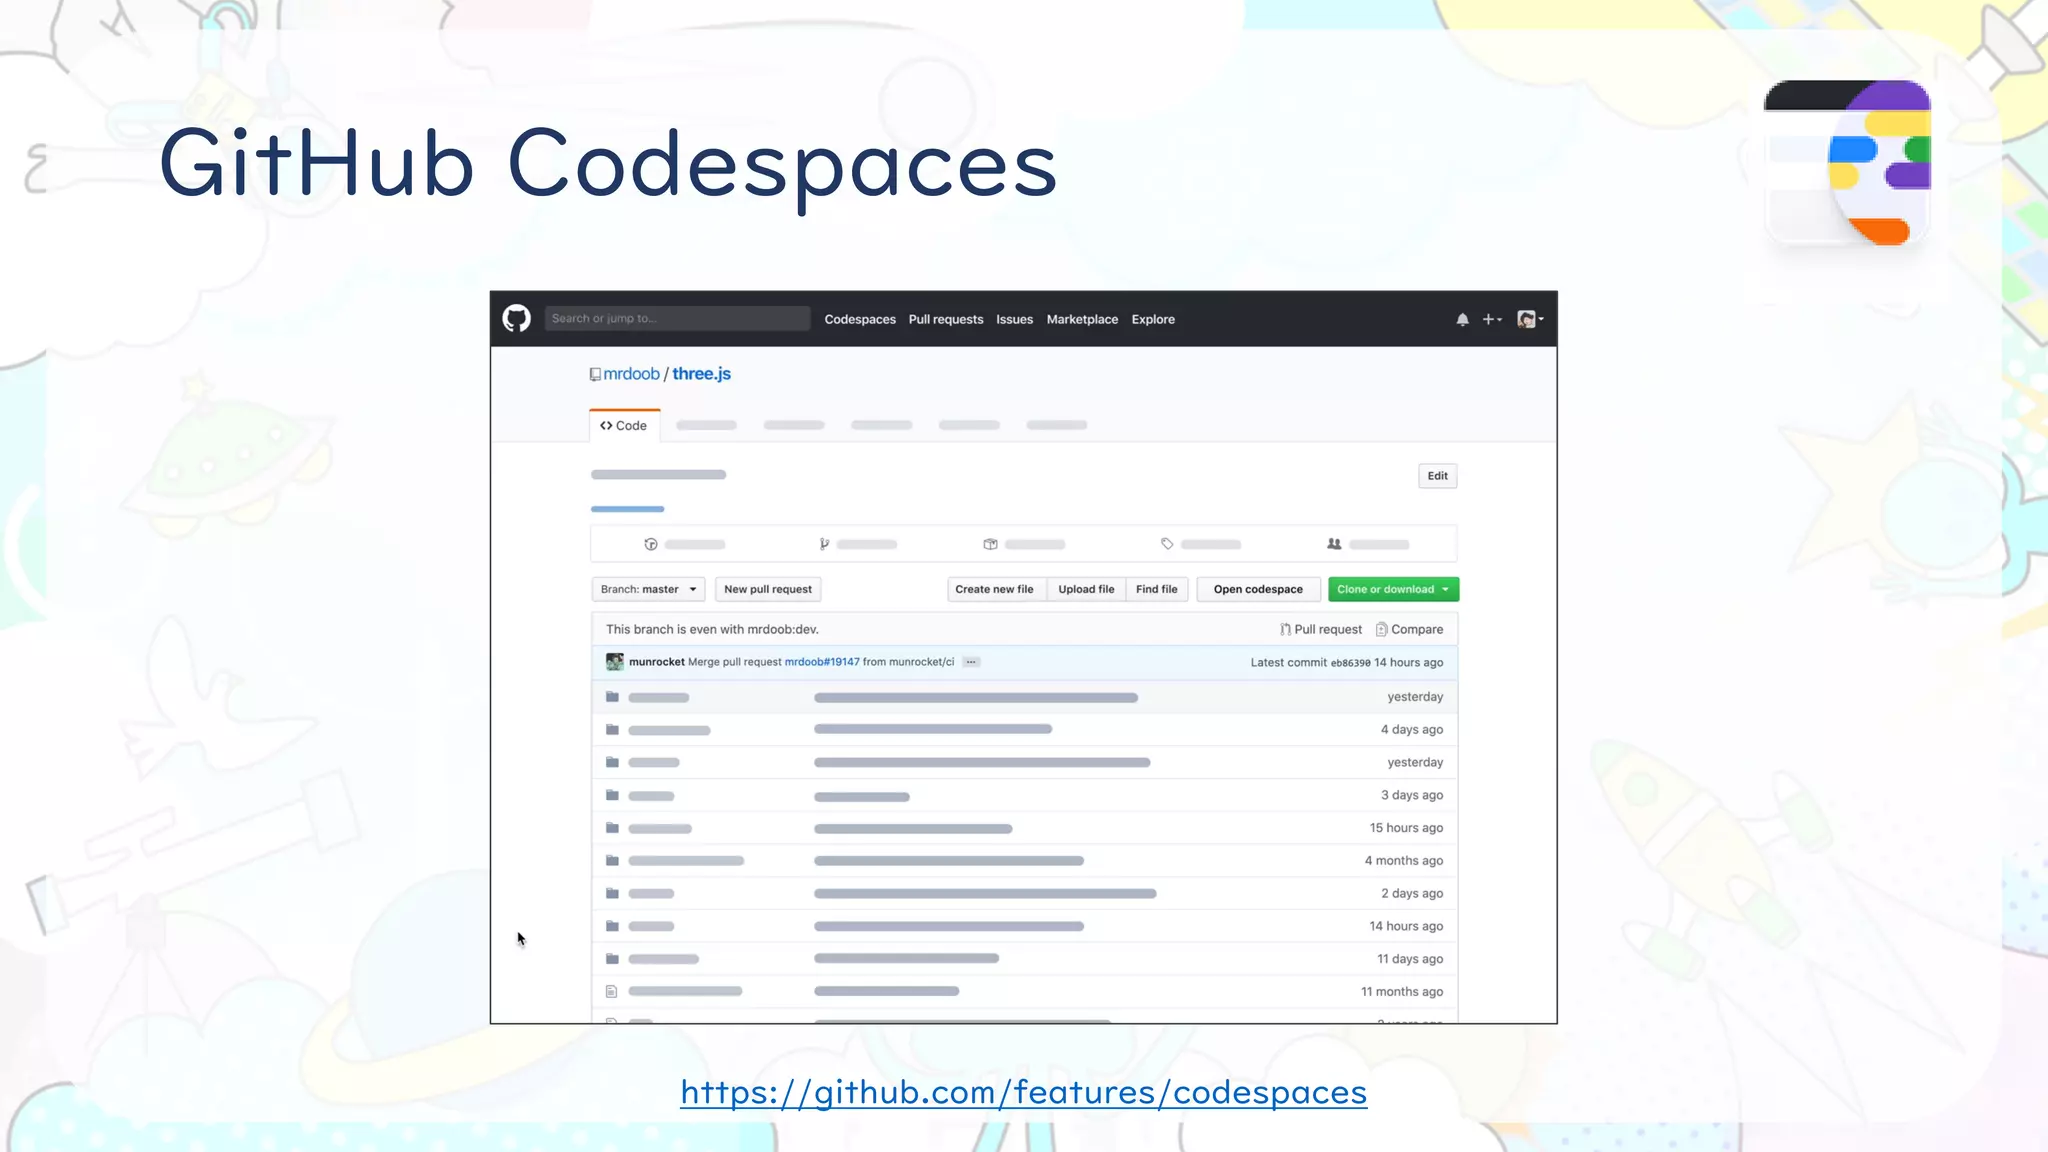
Task: Open the mrdoob owner link
Action: pyautogui.click(x=631, y=374)
